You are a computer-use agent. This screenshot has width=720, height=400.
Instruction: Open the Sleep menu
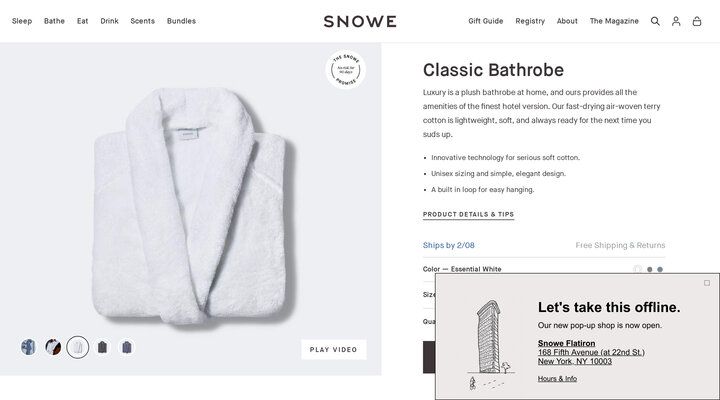[x=22, y=21]
